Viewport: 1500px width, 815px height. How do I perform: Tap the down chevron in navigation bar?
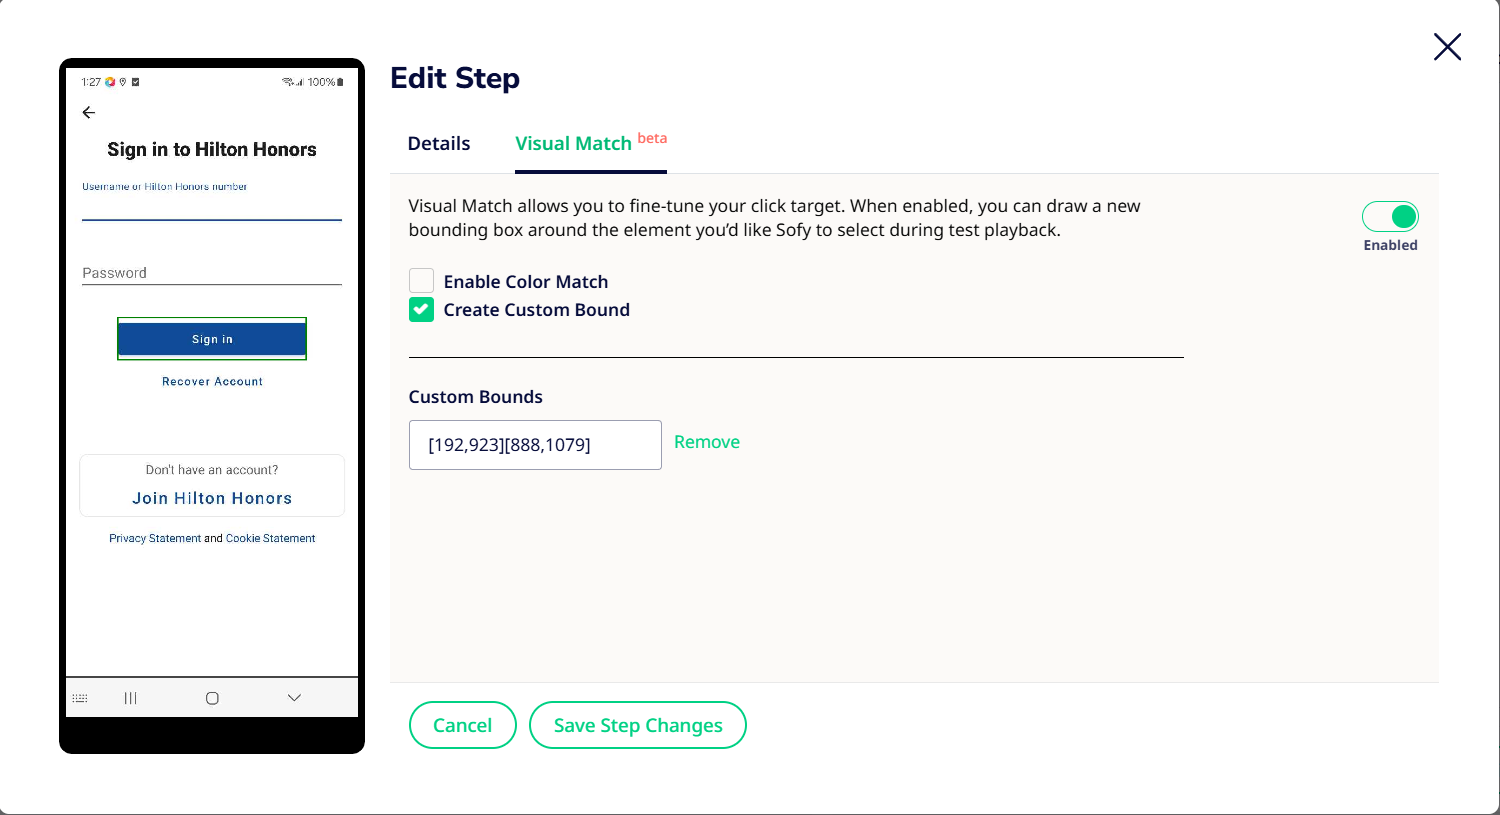click(294, 698)
